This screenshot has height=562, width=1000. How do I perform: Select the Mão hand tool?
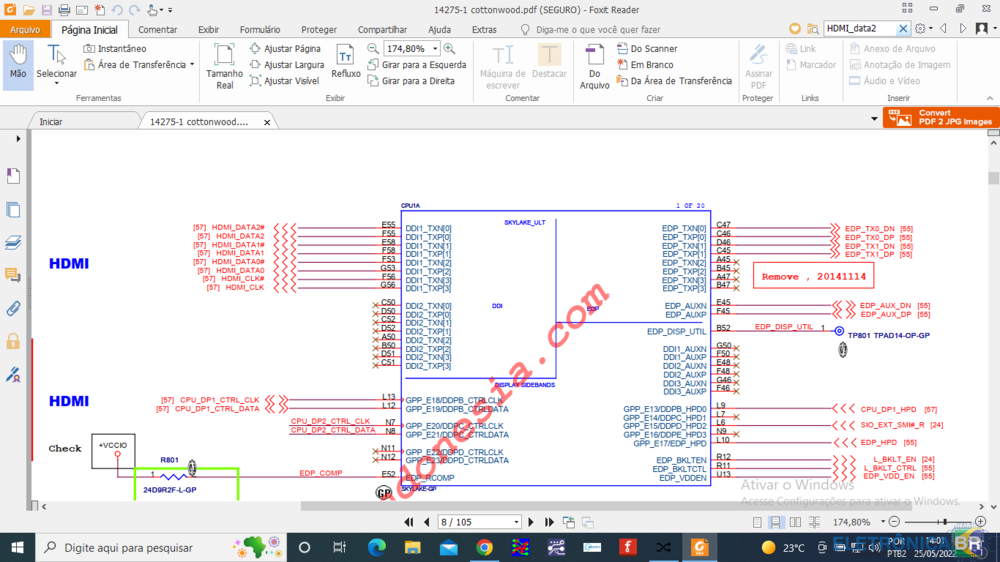pyautogui.click(x=18, y=63)
